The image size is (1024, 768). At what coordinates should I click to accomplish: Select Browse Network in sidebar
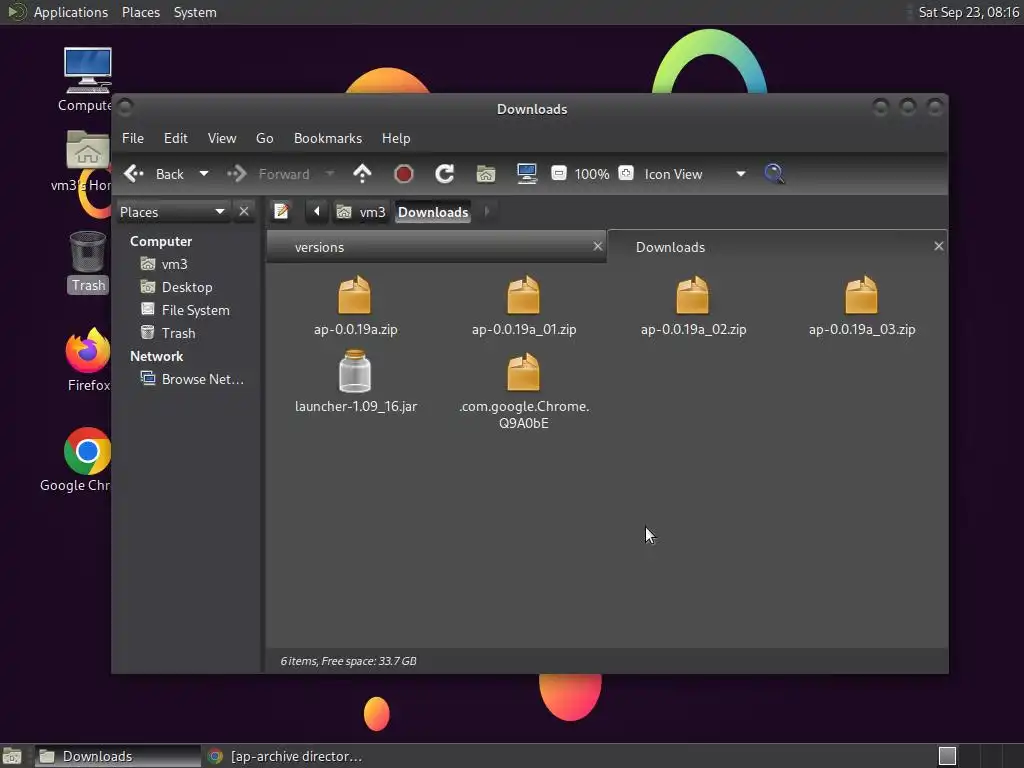pos(193,379)
